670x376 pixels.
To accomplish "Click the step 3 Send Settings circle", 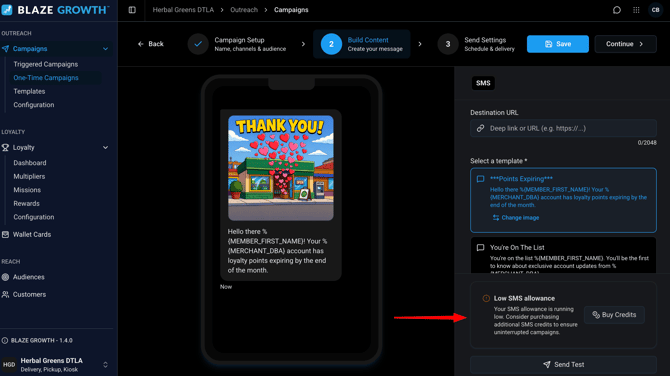I will click(x=448, y=44).
